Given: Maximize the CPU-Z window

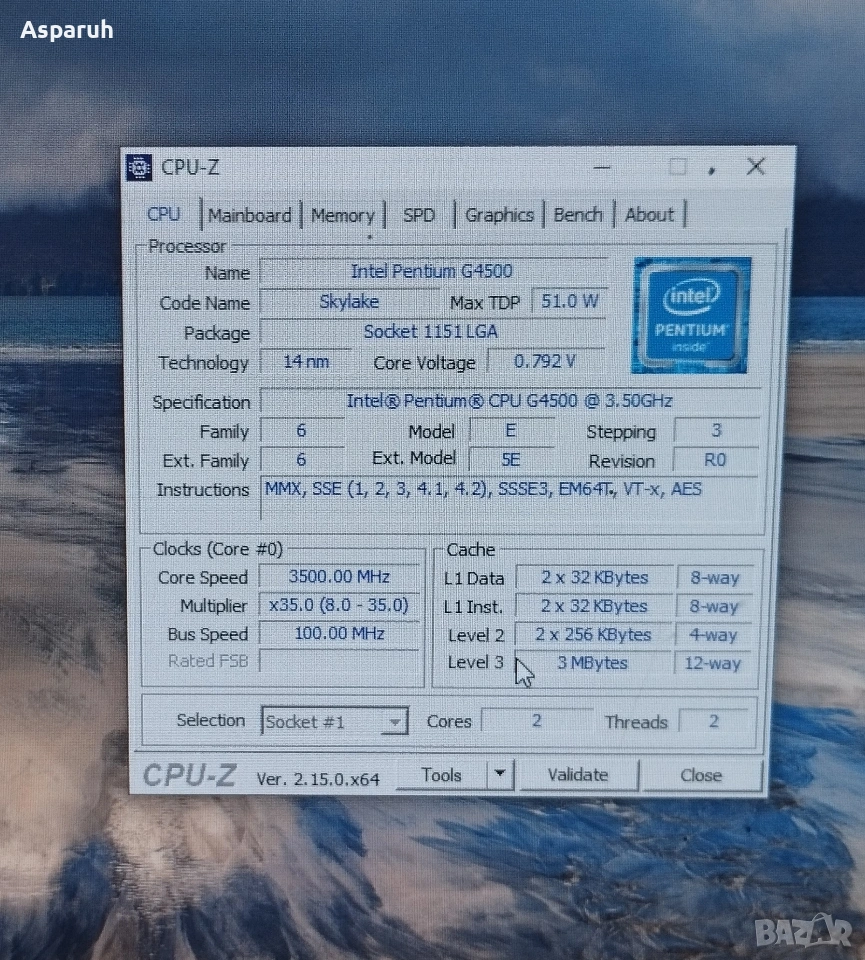Looking at the screenshot, I should click(x=678, y=167).
